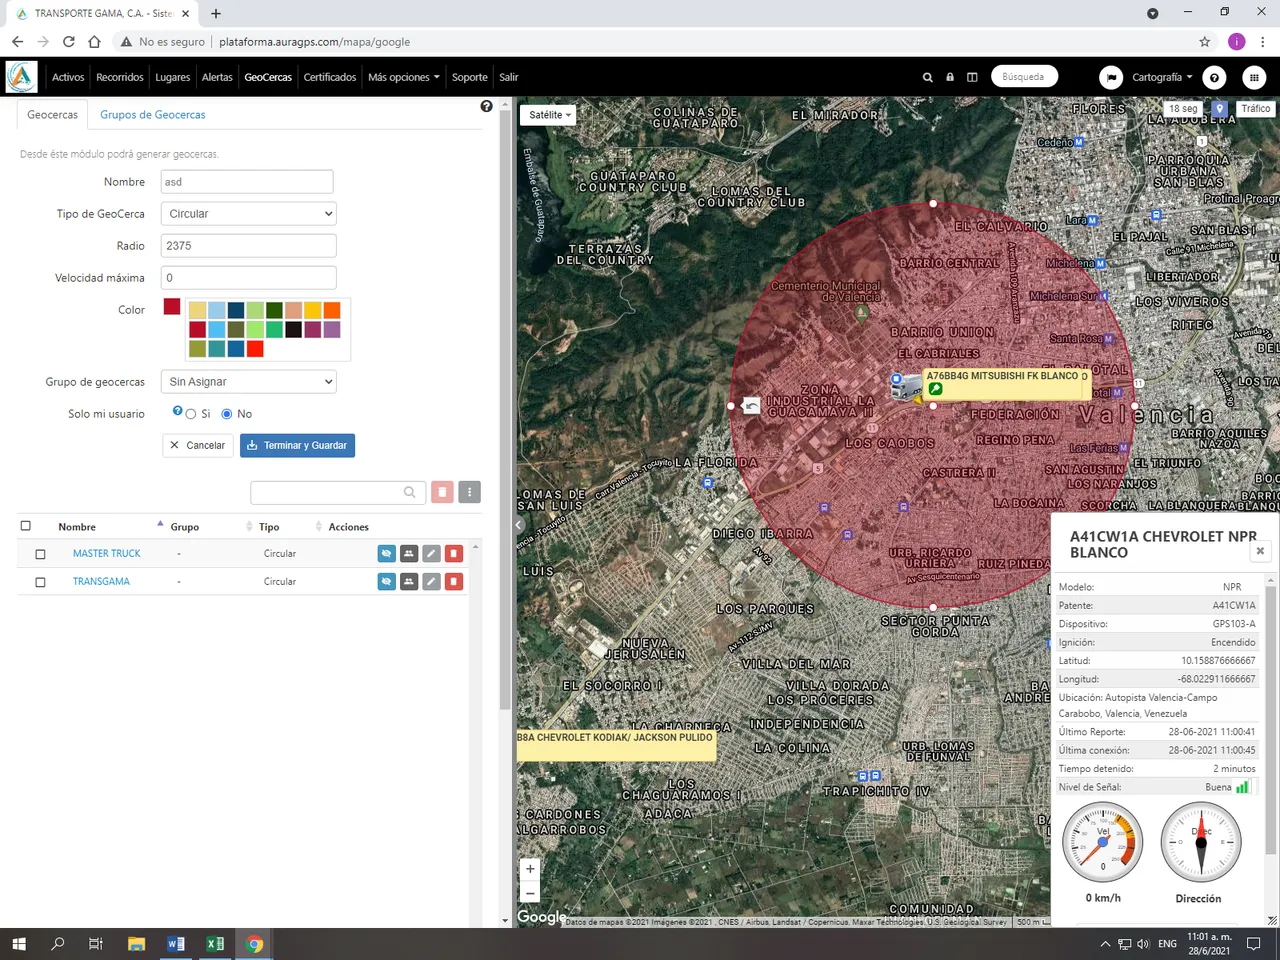Open the Alertas menu
The width and height of the screenshot is (1280, 960).
217,77
